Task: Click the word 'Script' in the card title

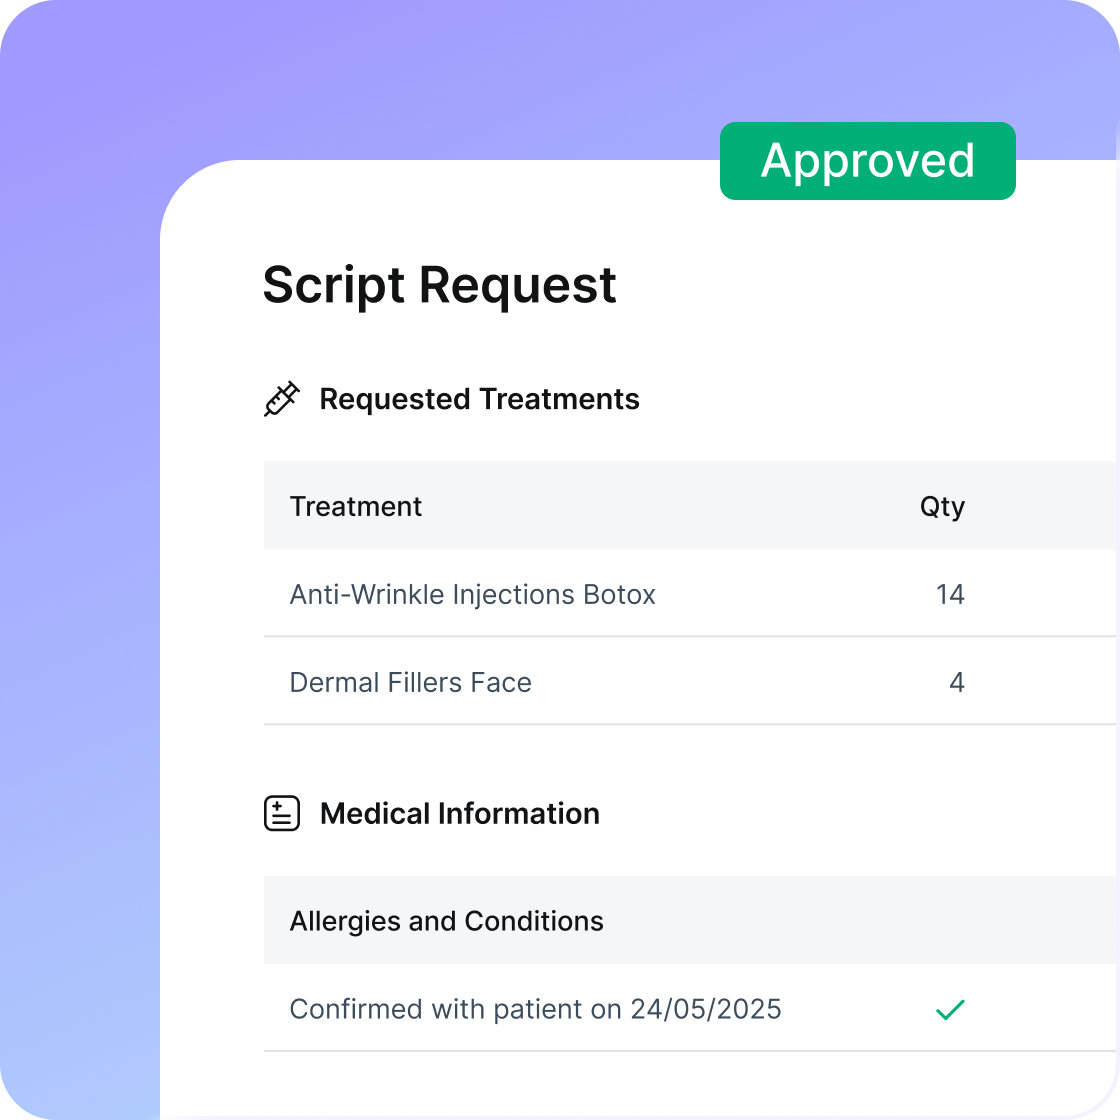Action: coord(333,285)
